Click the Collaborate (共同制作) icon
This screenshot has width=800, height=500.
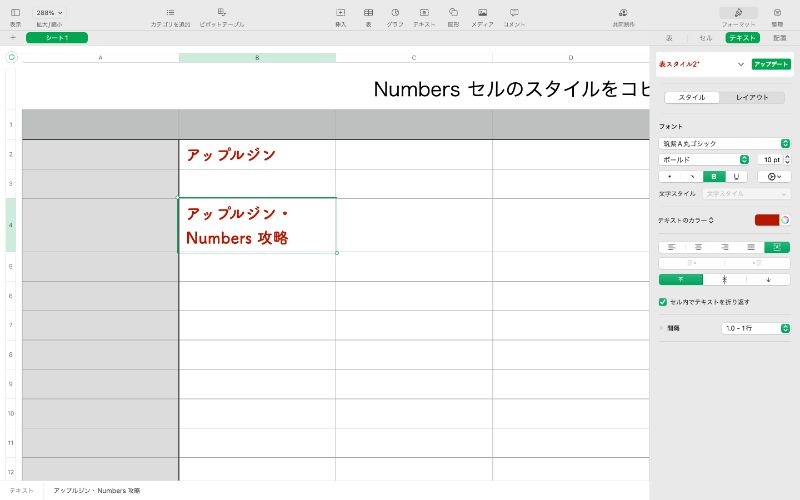(623, 13)
